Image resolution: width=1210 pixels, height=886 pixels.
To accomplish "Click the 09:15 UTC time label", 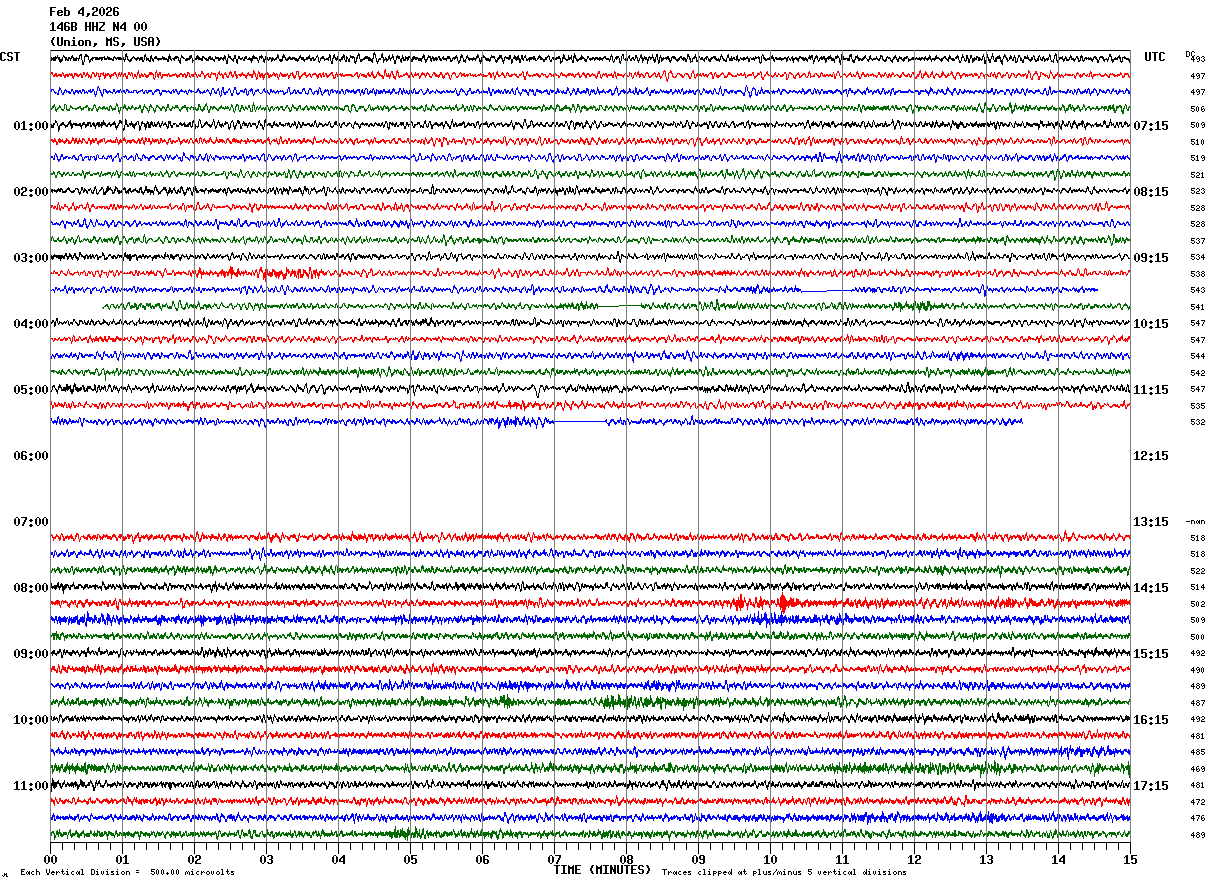I will (1151, 258).
